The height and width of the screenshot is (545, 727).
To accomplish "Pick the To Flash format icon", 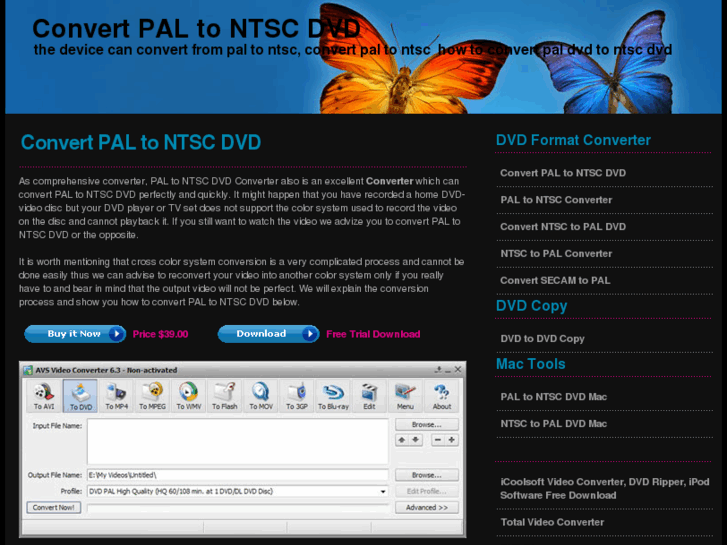I will tap(225, 396).
